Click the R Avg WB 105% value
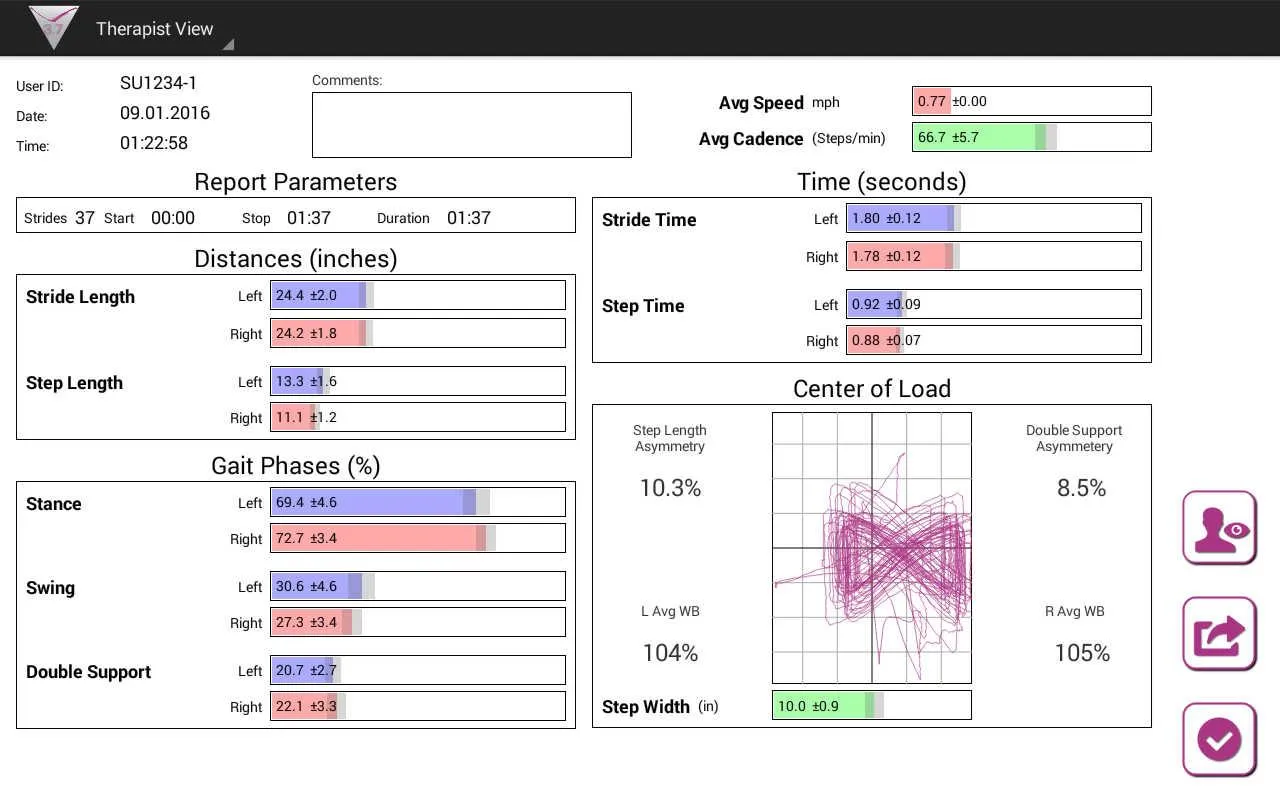Image resolution: width=1280 pixels, height=800 pixels. tap(1082, 653)
